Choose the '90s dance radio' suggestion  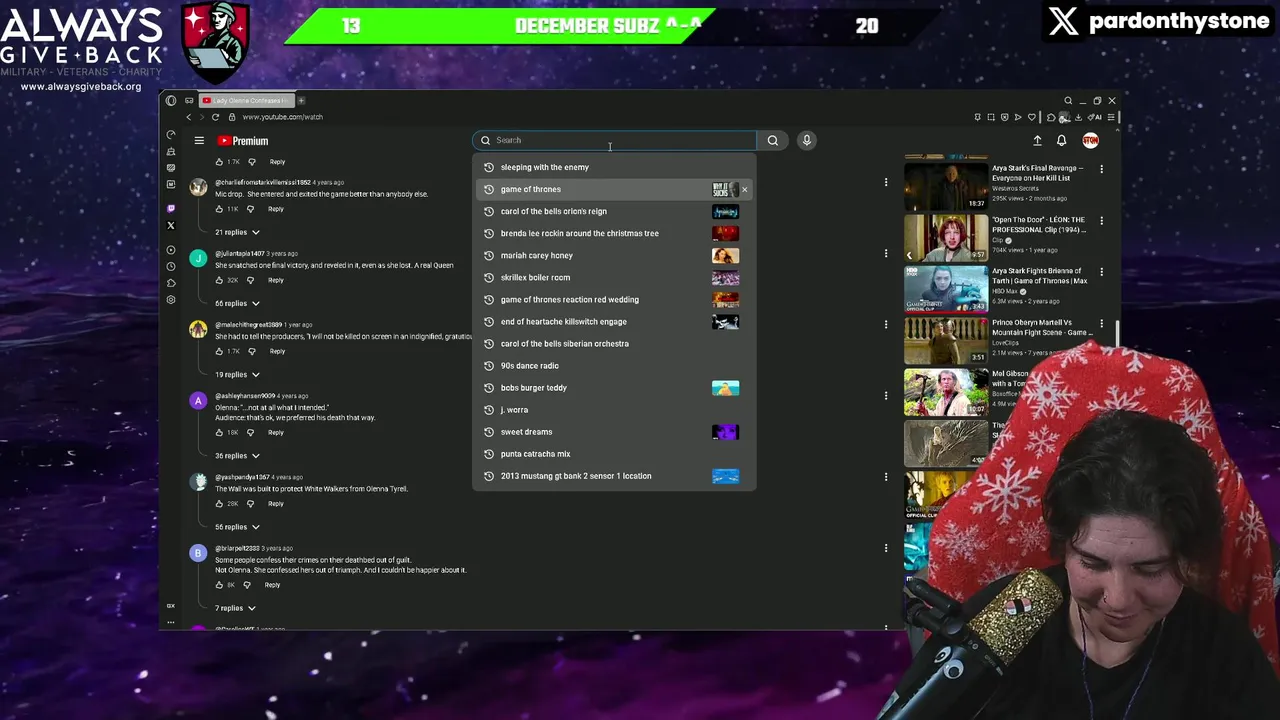(x=614, y=365)
